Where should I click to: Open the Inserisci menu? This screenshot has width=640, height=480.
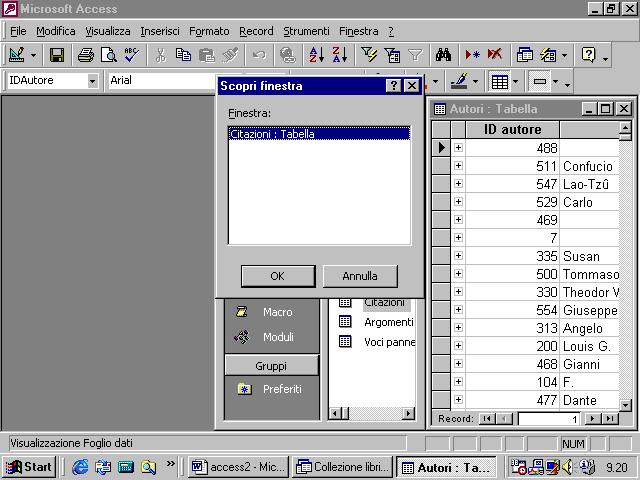(x=160, y=31)
